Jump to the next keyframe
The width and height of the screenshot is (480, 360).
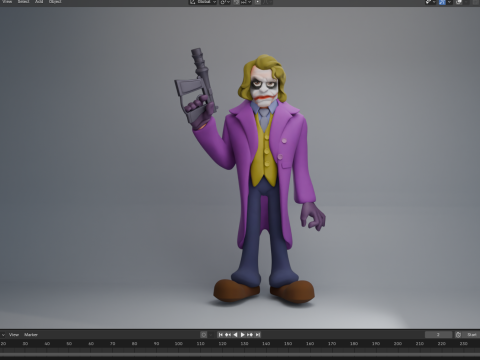pos(250,334)
